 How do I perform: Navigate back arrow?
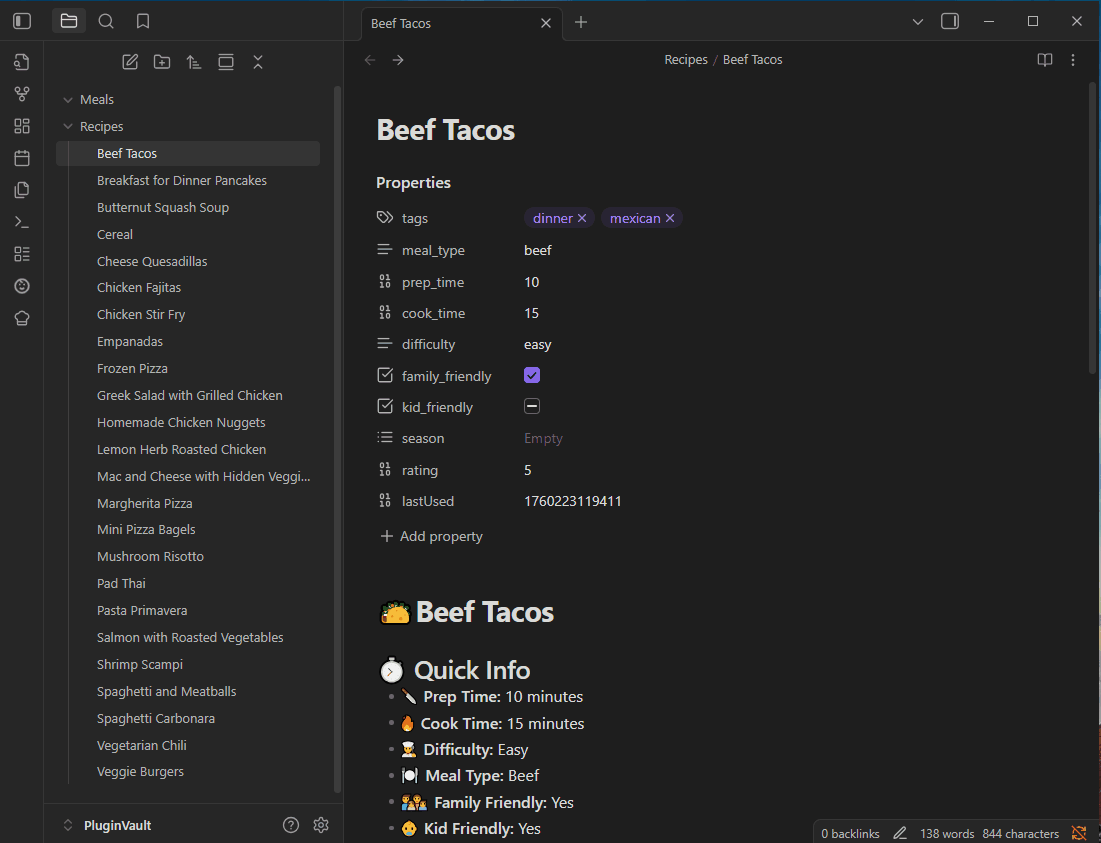click(370, 60)
